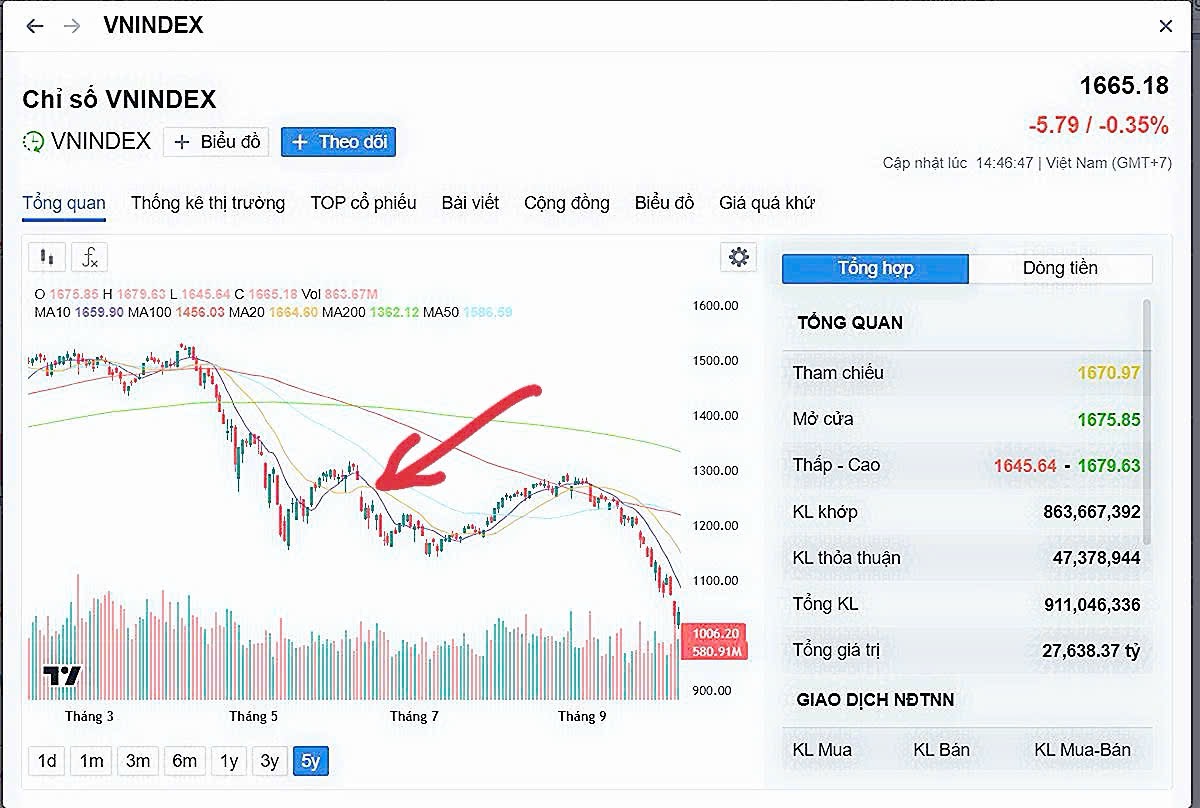
Task: Switch to Tổng hợp view
Action: click(x=875, y=268)
